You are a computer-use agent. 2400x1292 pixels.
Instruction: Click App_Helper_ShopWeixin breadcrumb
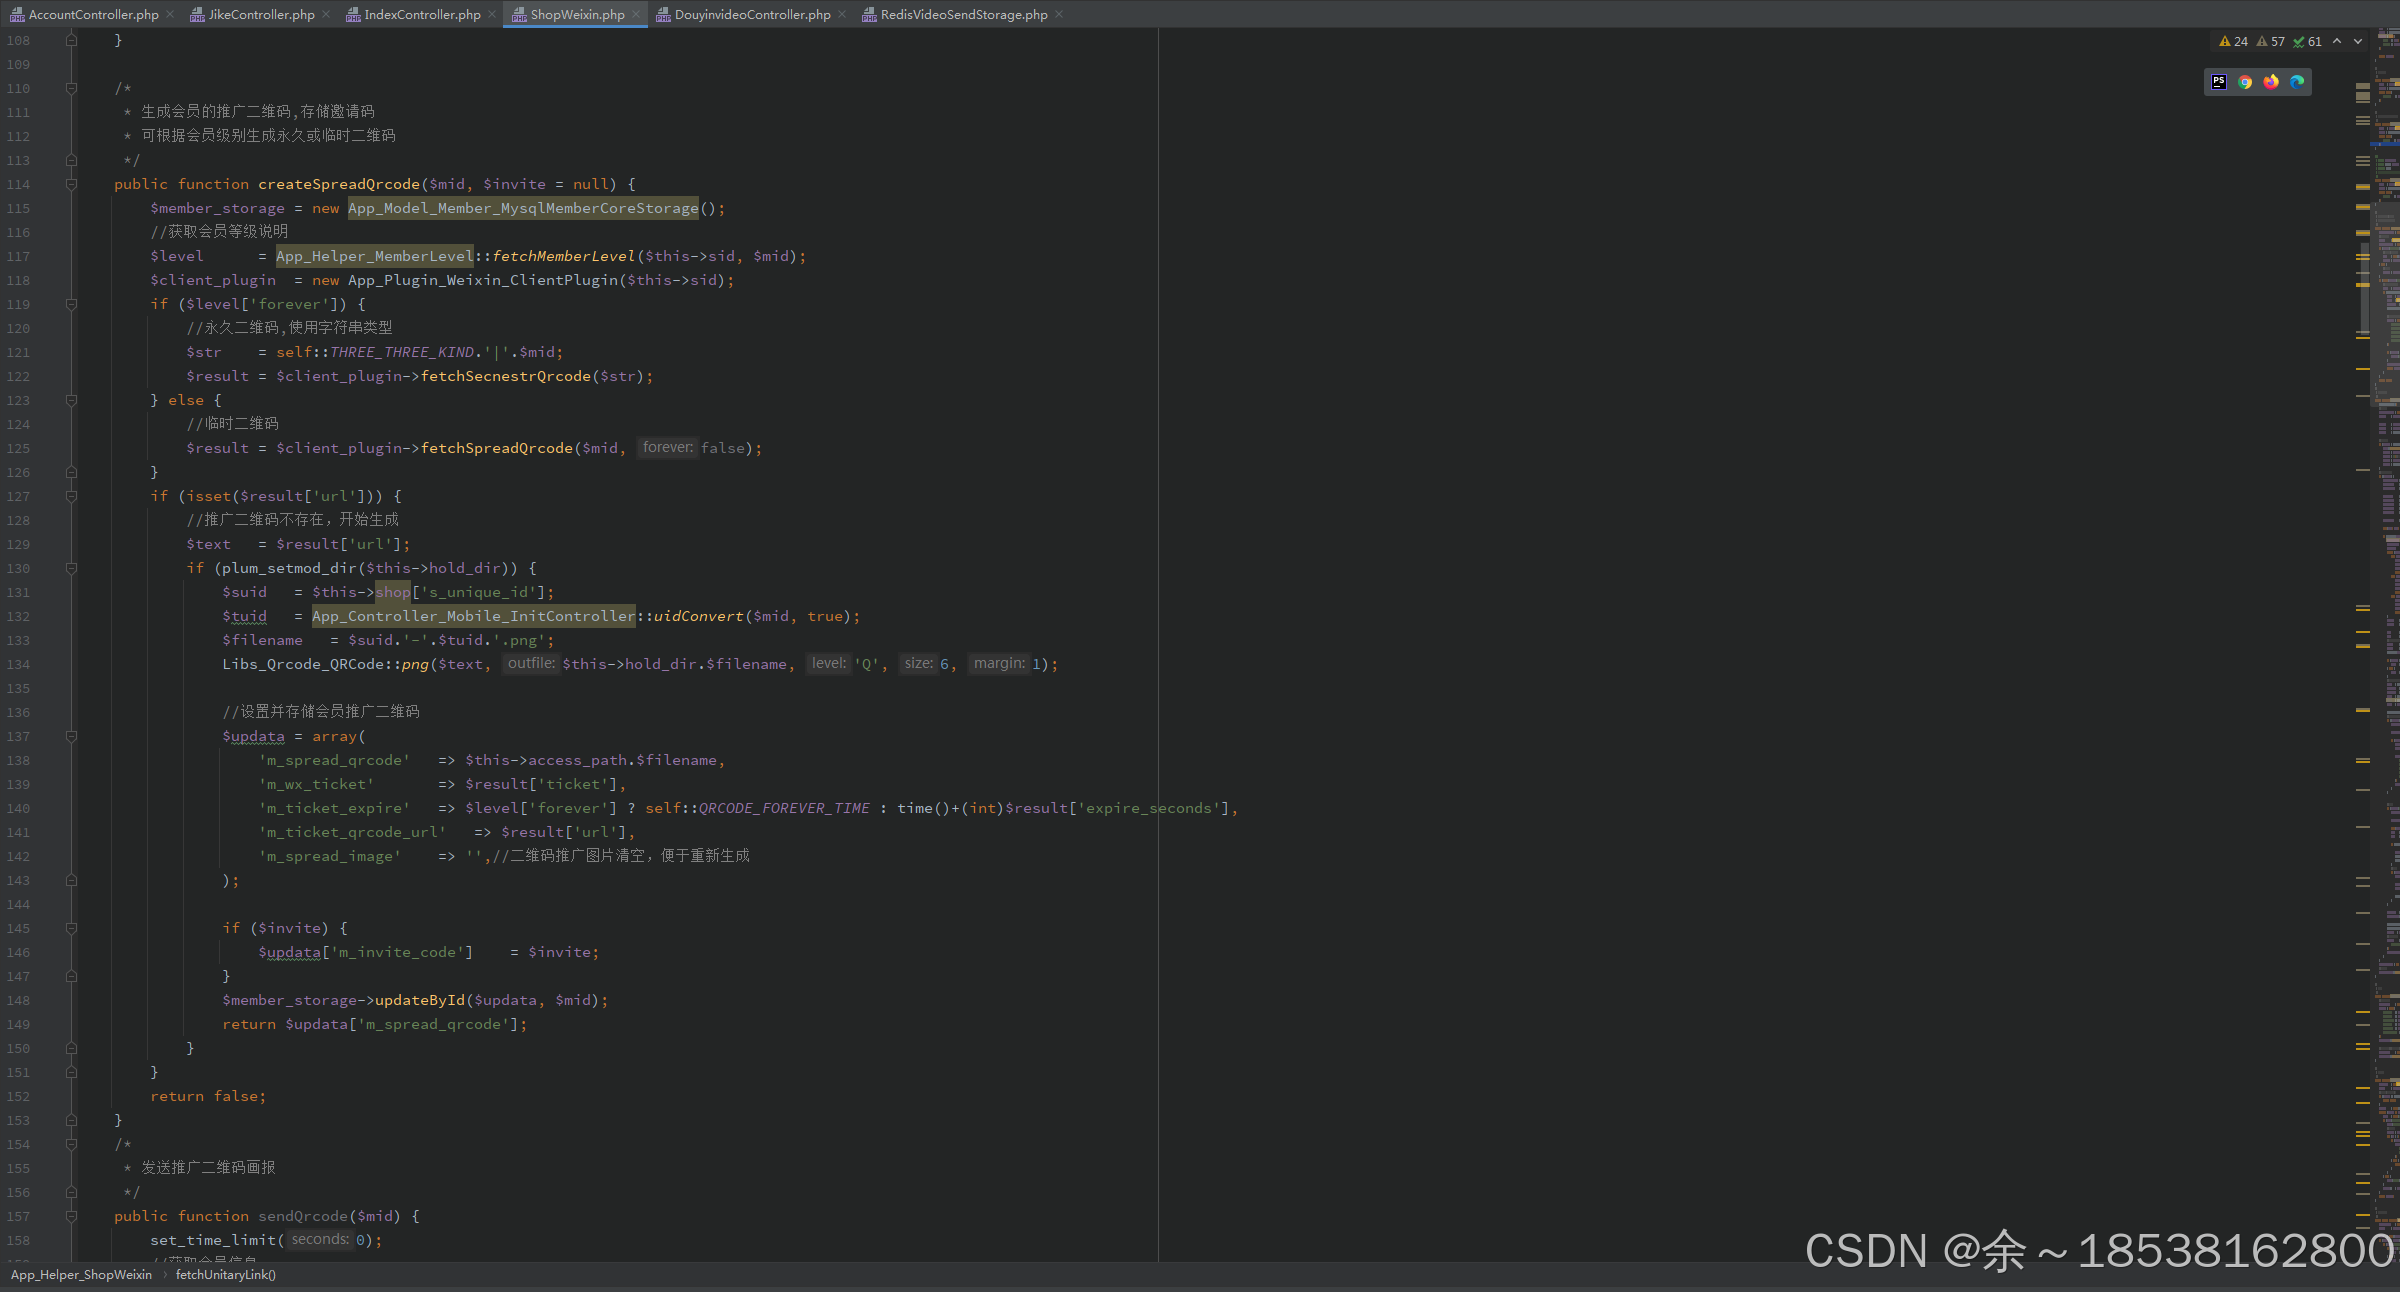81,1275
